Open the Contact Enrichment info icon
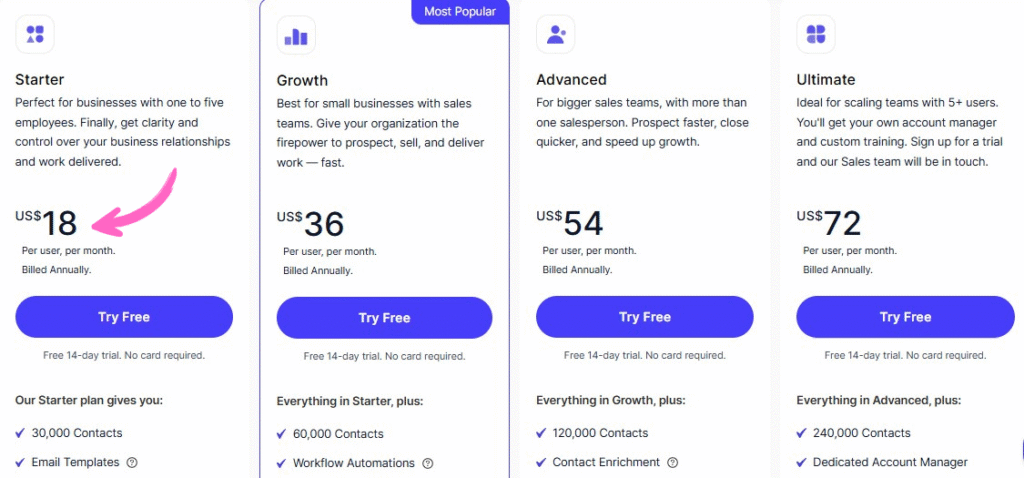The width and height of the screenshot is (1024, 478). (x=673, y=463)
